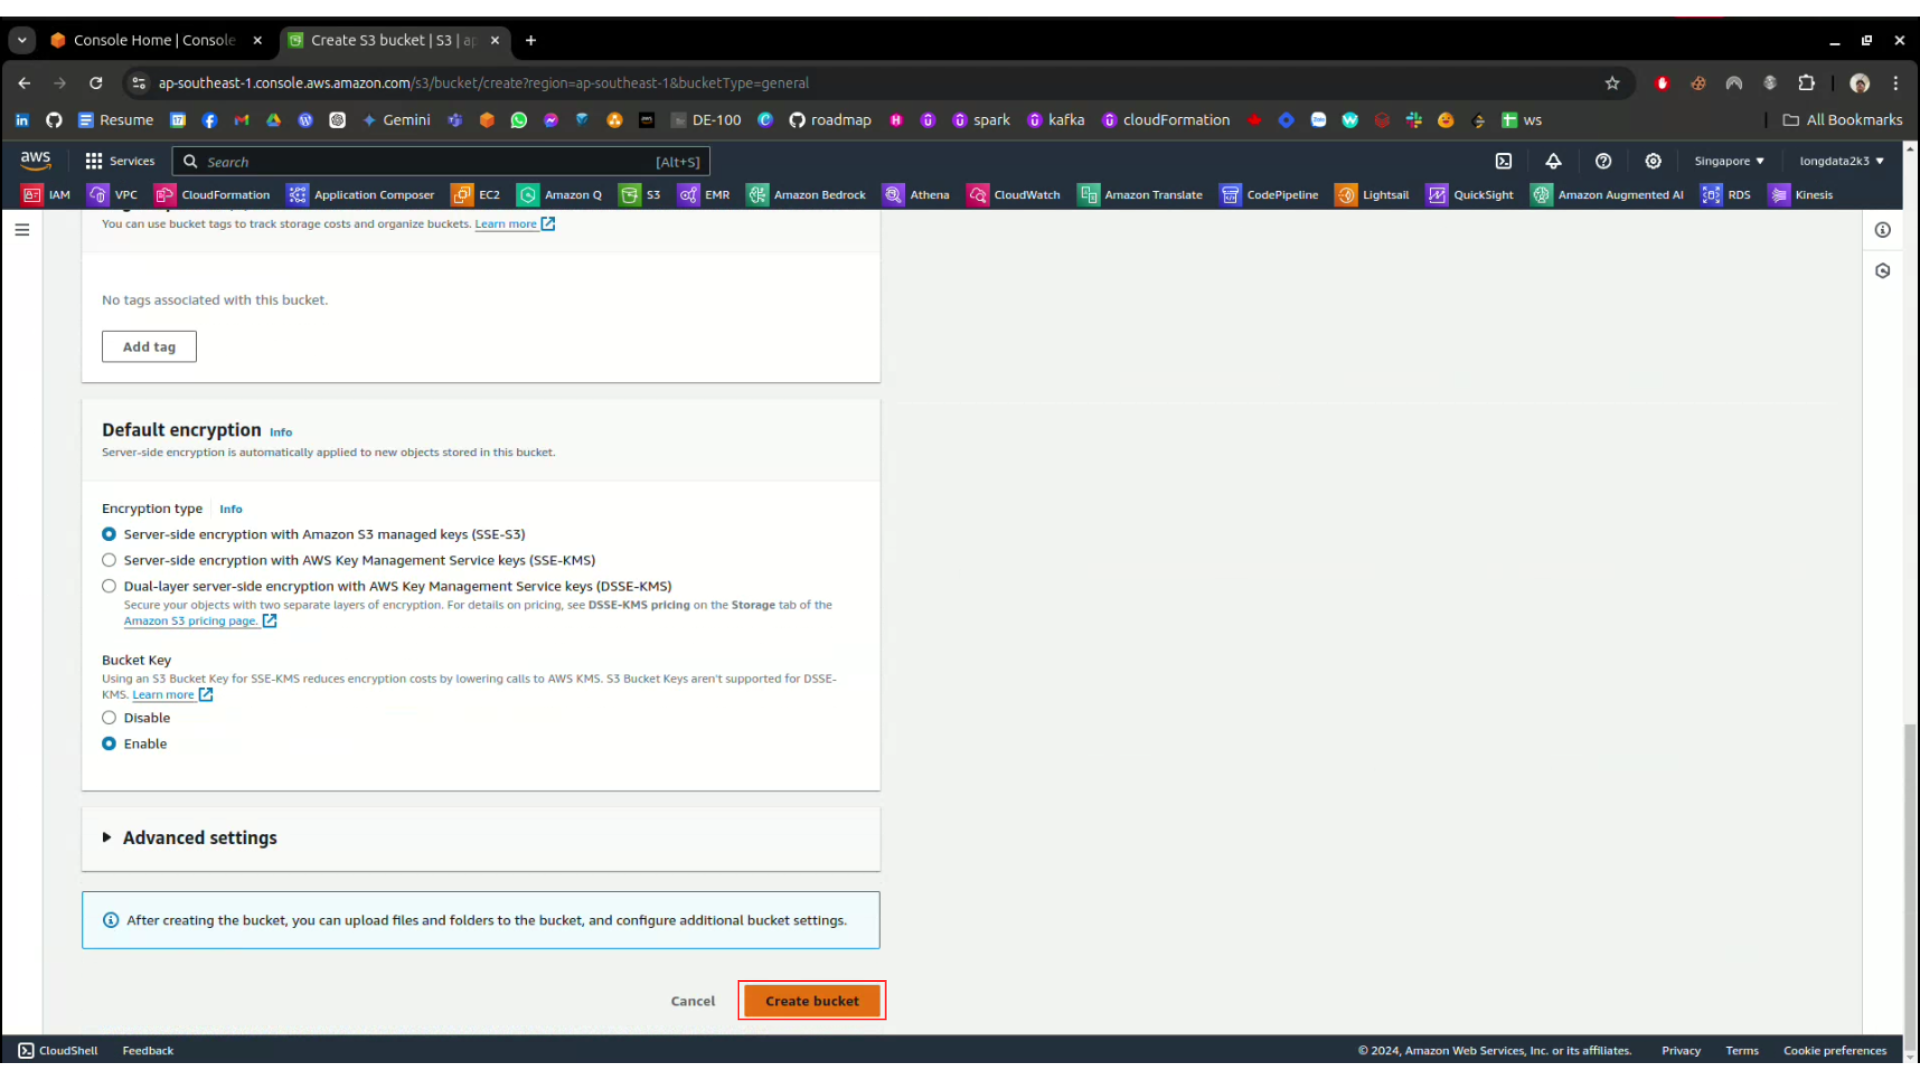The width and height of the screenshot is (1920, 1080).
Task: Open the EC2 favorites shortcut
Action: click(x=476, y=195)
